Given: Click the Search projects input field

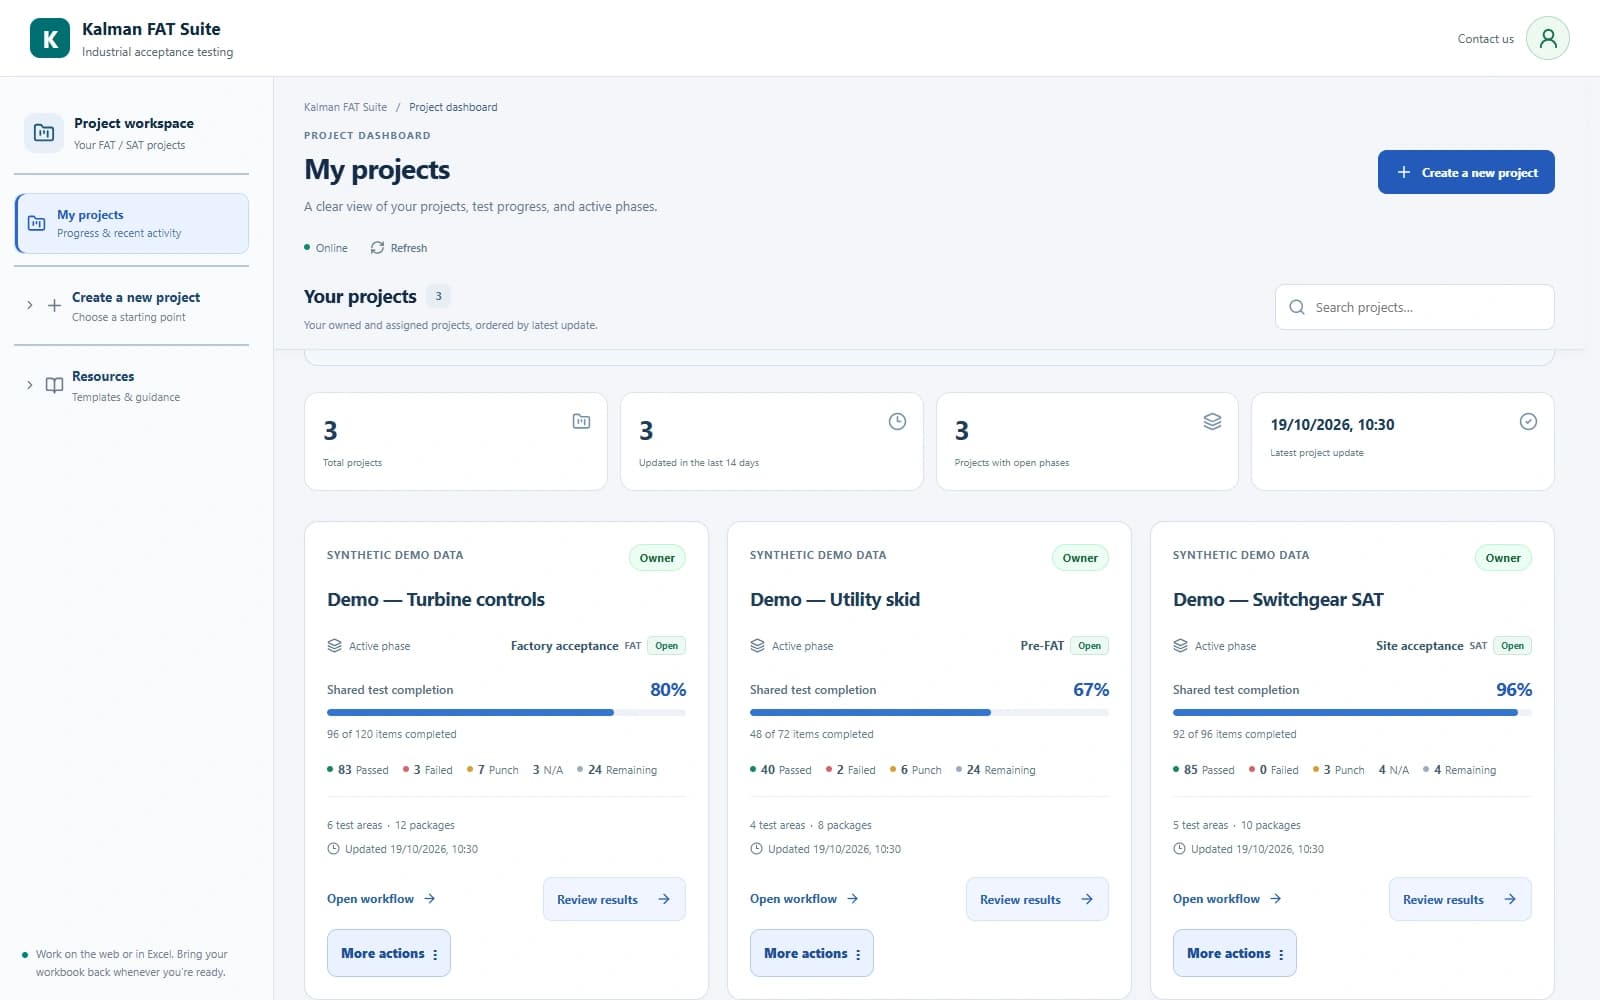Looking at the screenshot, I should coord(1415,307).
